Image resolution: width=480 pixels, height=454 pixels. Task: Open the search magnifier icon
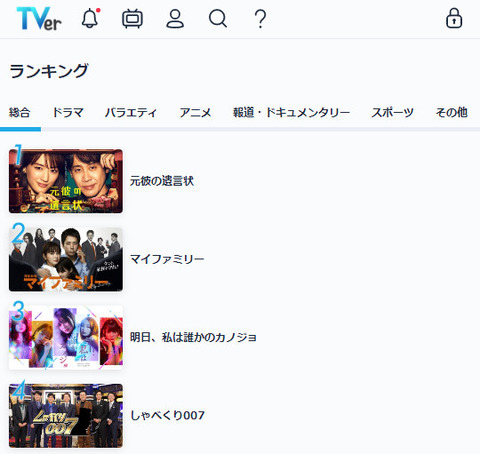click(x=218, y=18)
